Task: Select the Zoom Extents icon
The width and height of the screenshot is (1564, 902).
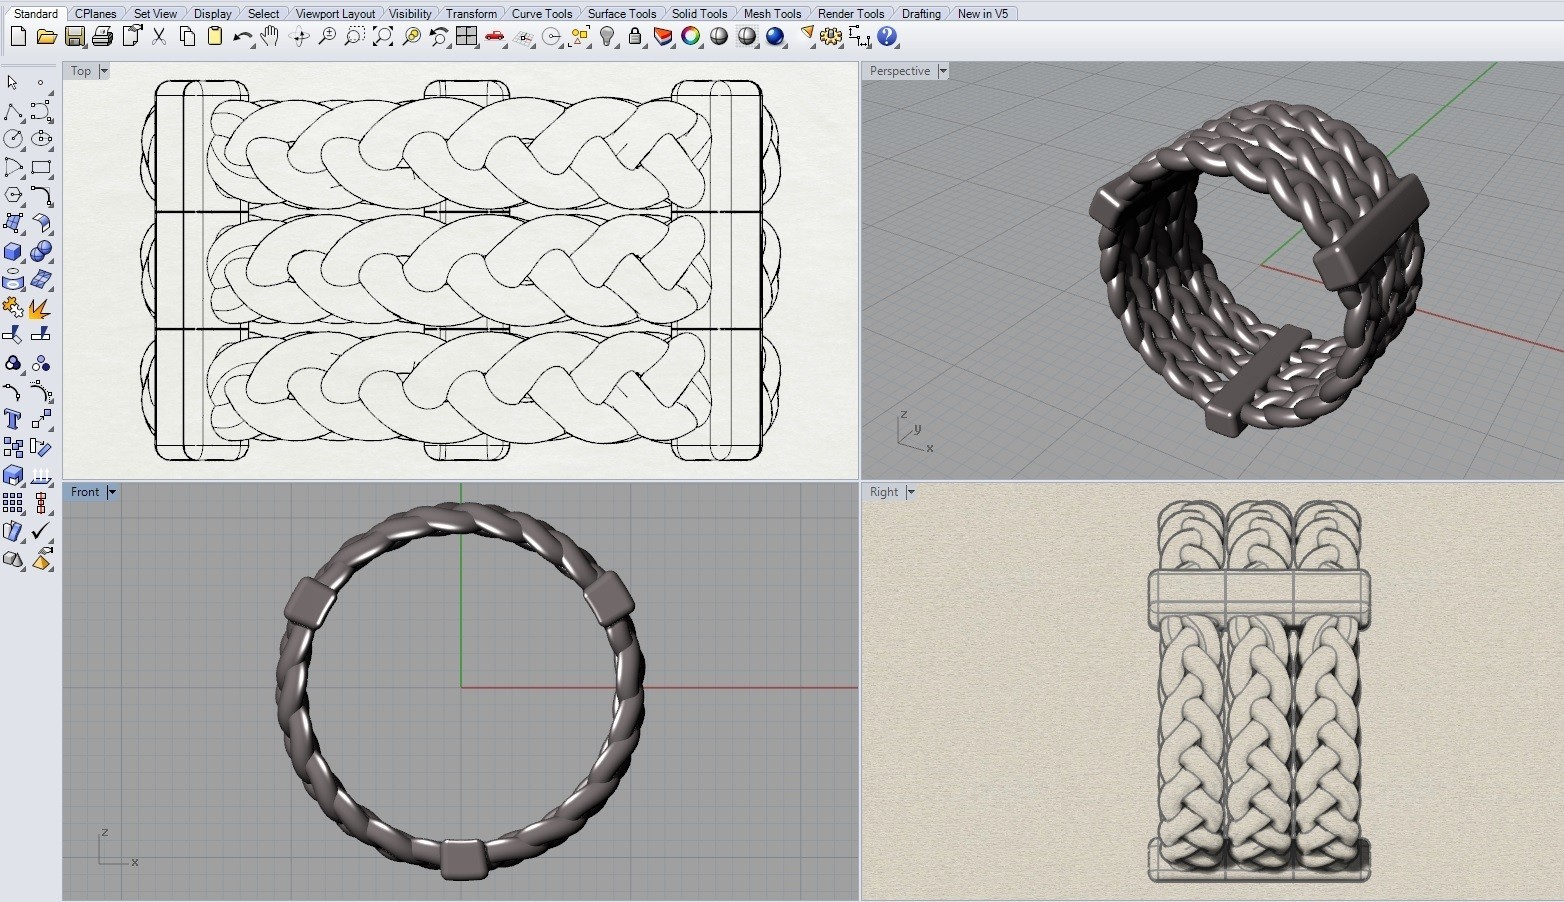Action: (x=383, y=37)
